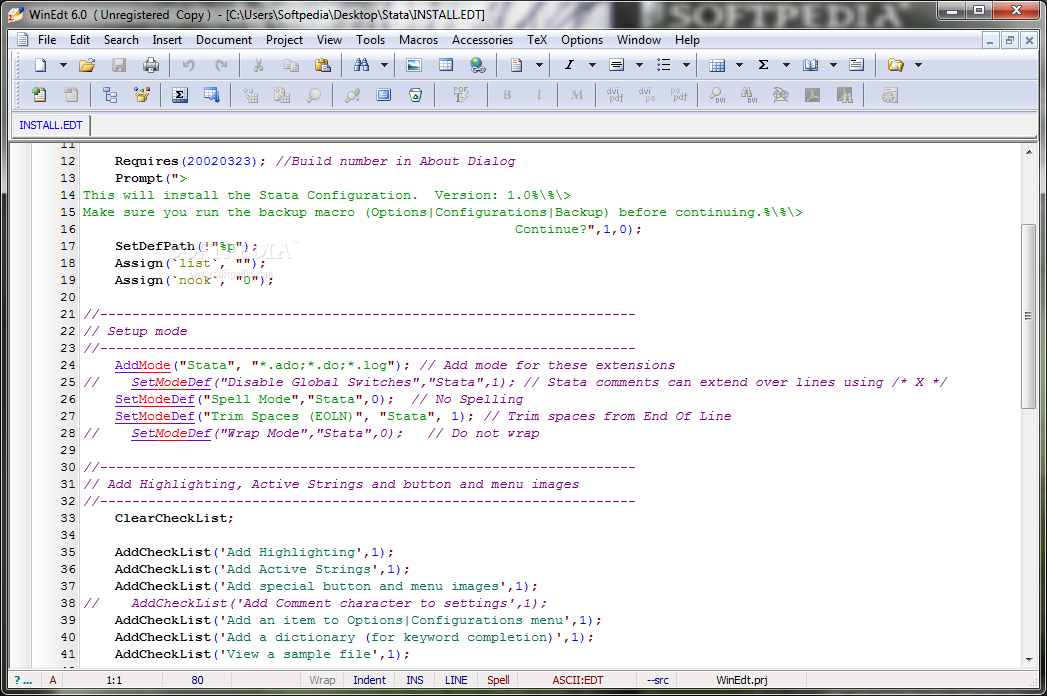This screenshot has width=1047, height=696.
Task: Click the project tree icon
Action: pyautogui.click(x=110, y=95)
